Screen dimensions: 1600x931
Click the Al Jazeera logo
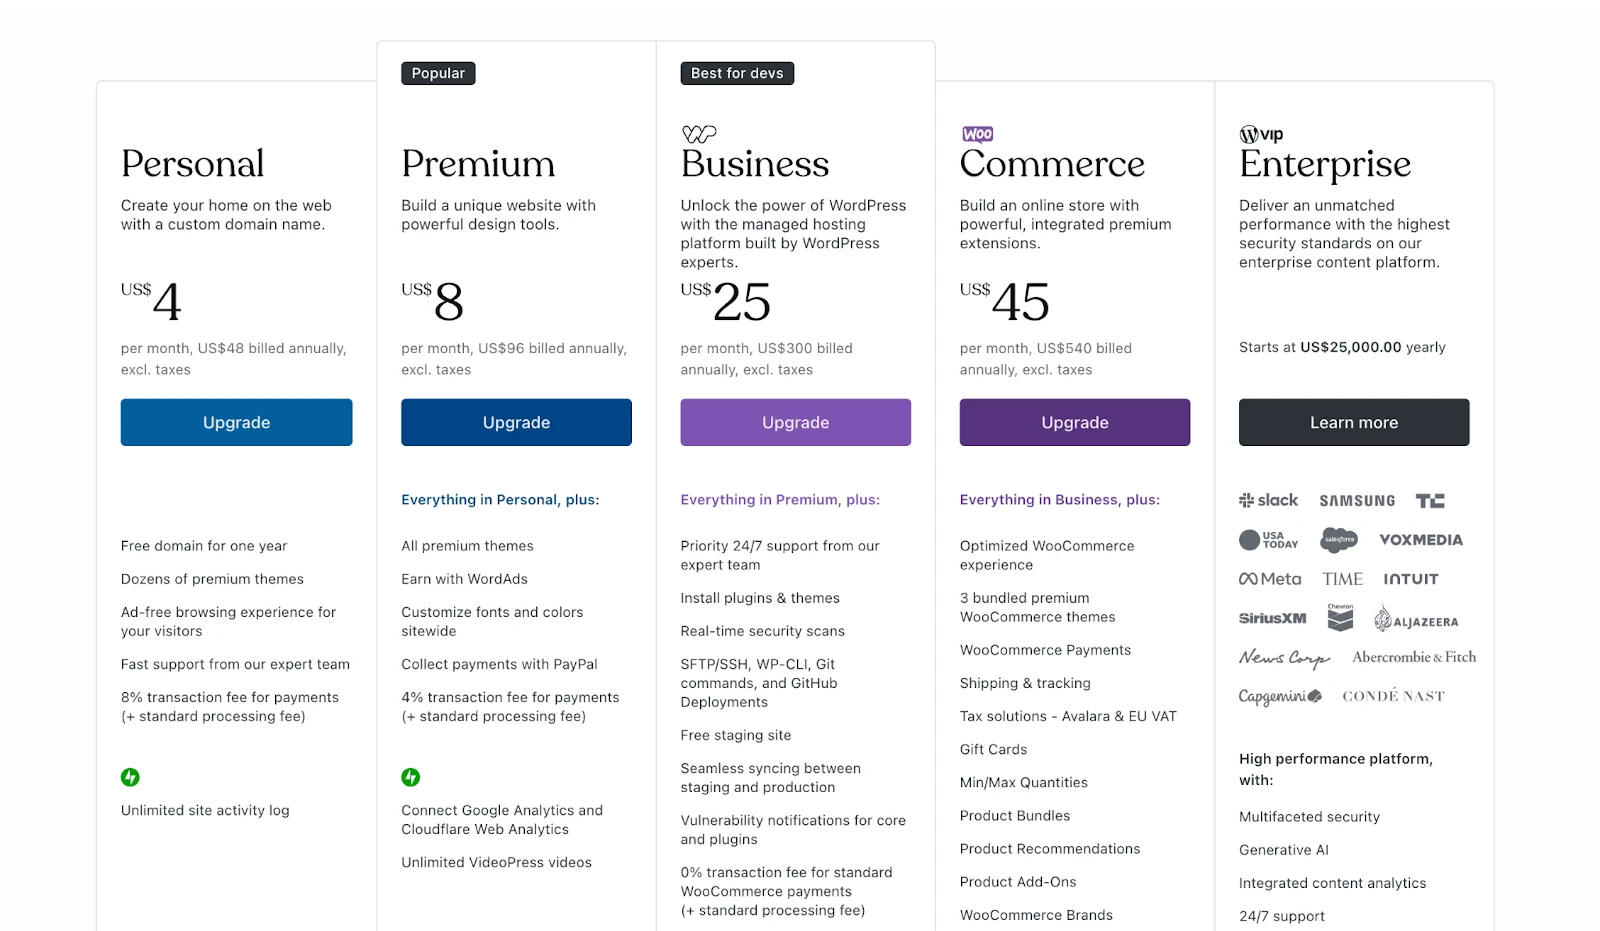pyautogui.click(x=1416, y=620)
